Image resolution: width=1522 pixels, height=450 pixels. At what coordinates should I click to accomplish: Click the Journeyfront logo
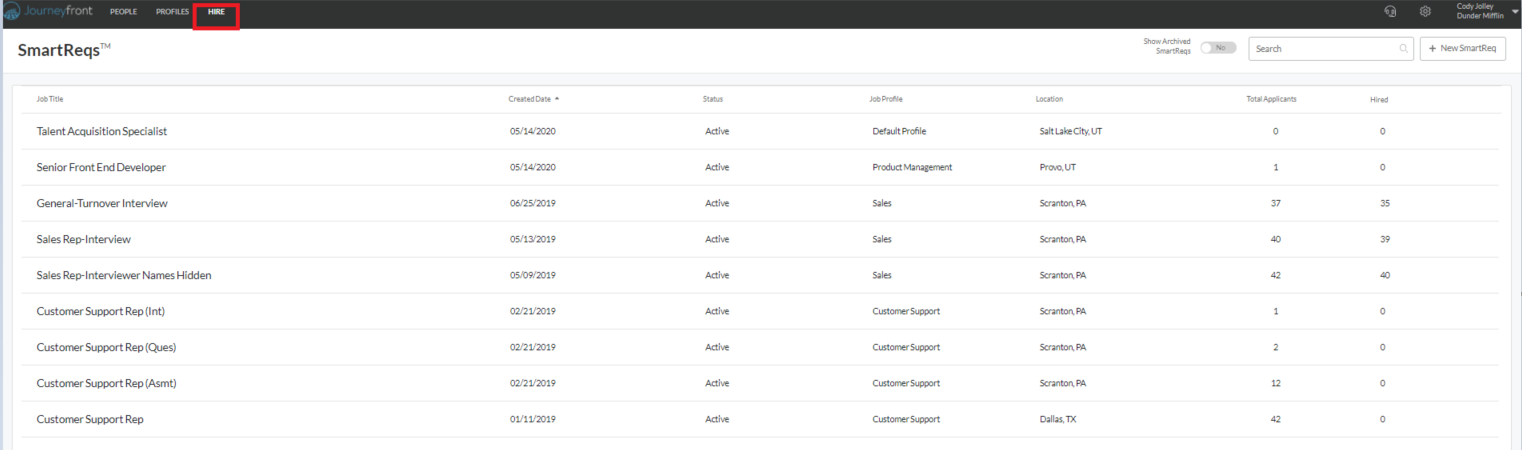47,11
